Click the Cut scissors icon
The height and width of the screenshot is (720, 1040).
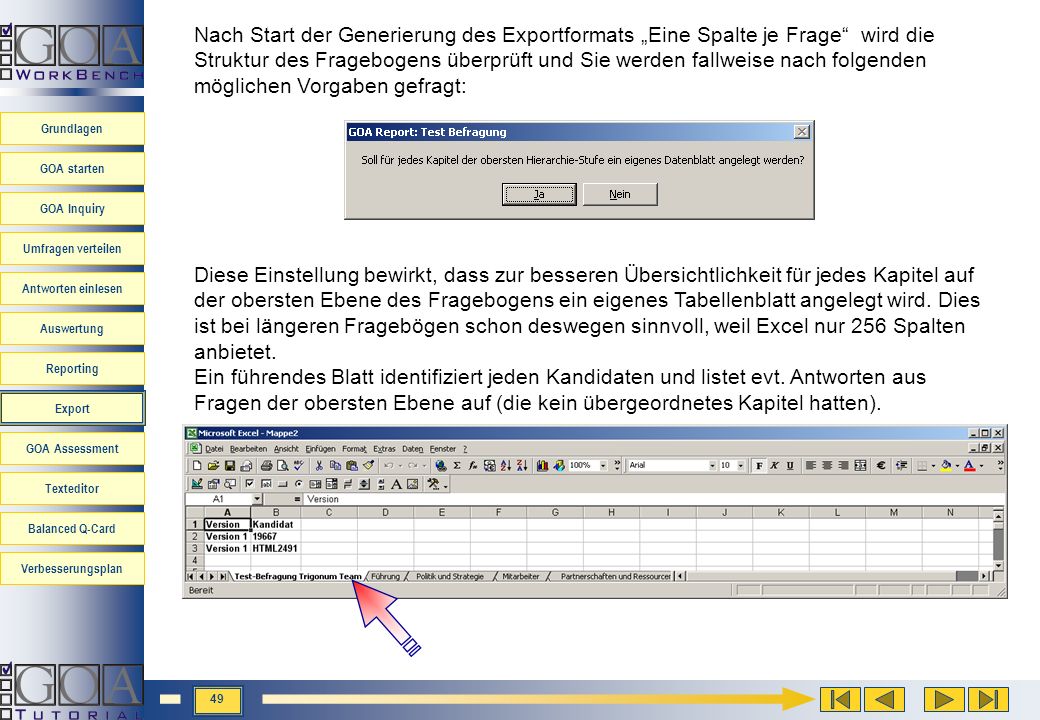319,465
